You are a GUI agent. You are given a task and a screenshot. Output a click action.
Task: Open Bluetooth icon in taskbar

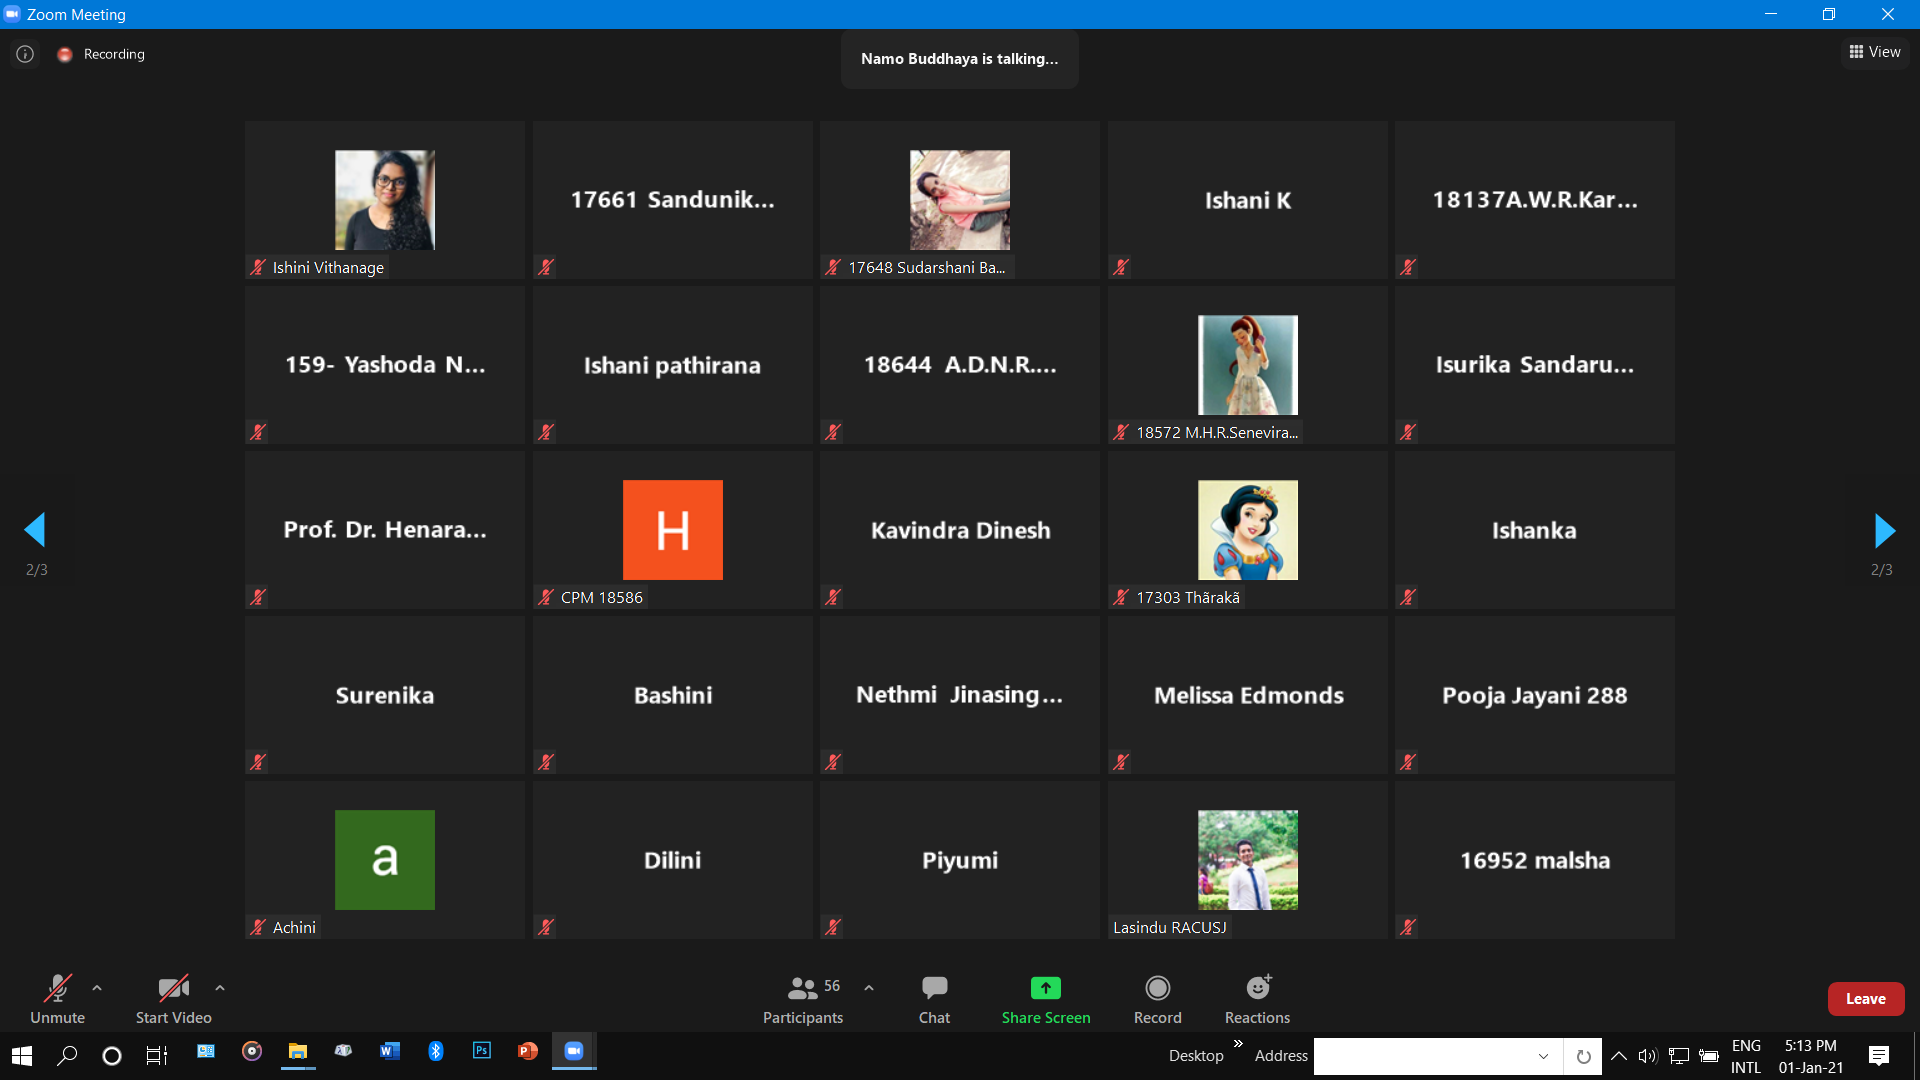[x=436, y=1052]
